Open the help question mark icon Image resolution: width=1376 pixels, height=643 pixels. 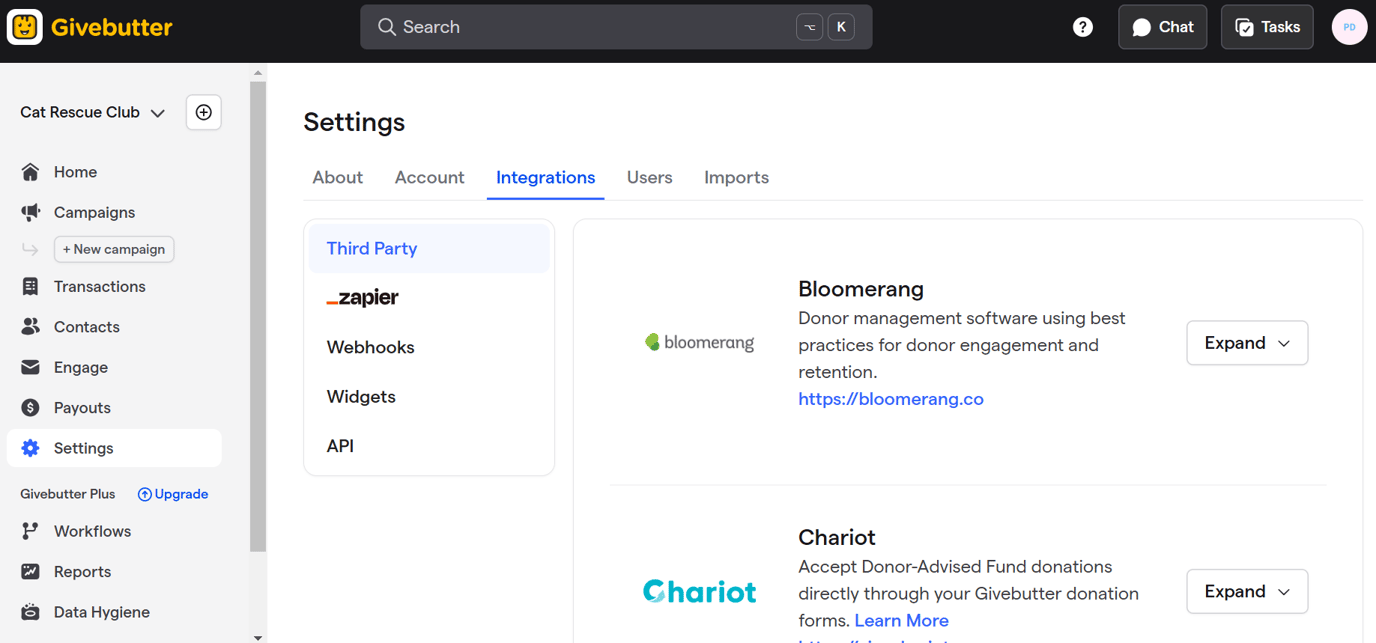(x=1083, y=27)
